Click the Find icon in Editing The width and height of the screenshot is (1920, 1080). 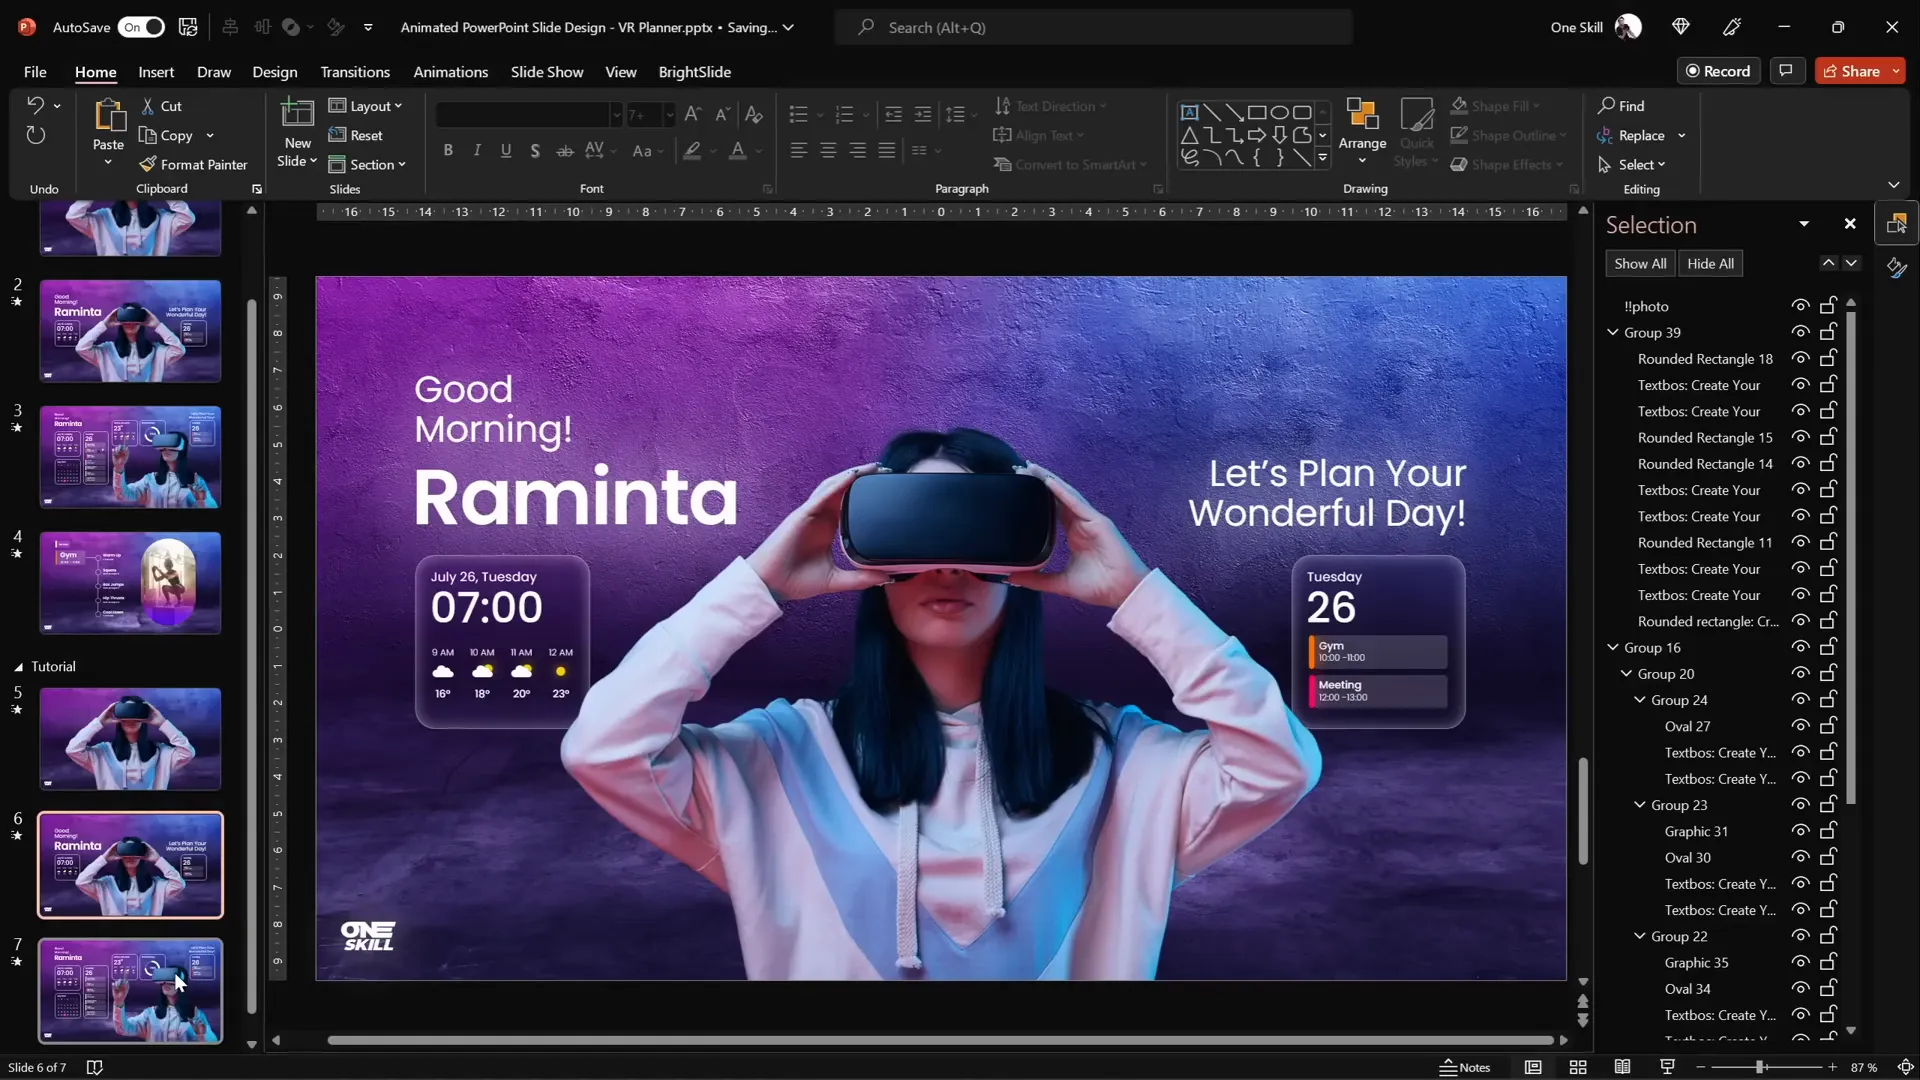[x=1606, y=106]
